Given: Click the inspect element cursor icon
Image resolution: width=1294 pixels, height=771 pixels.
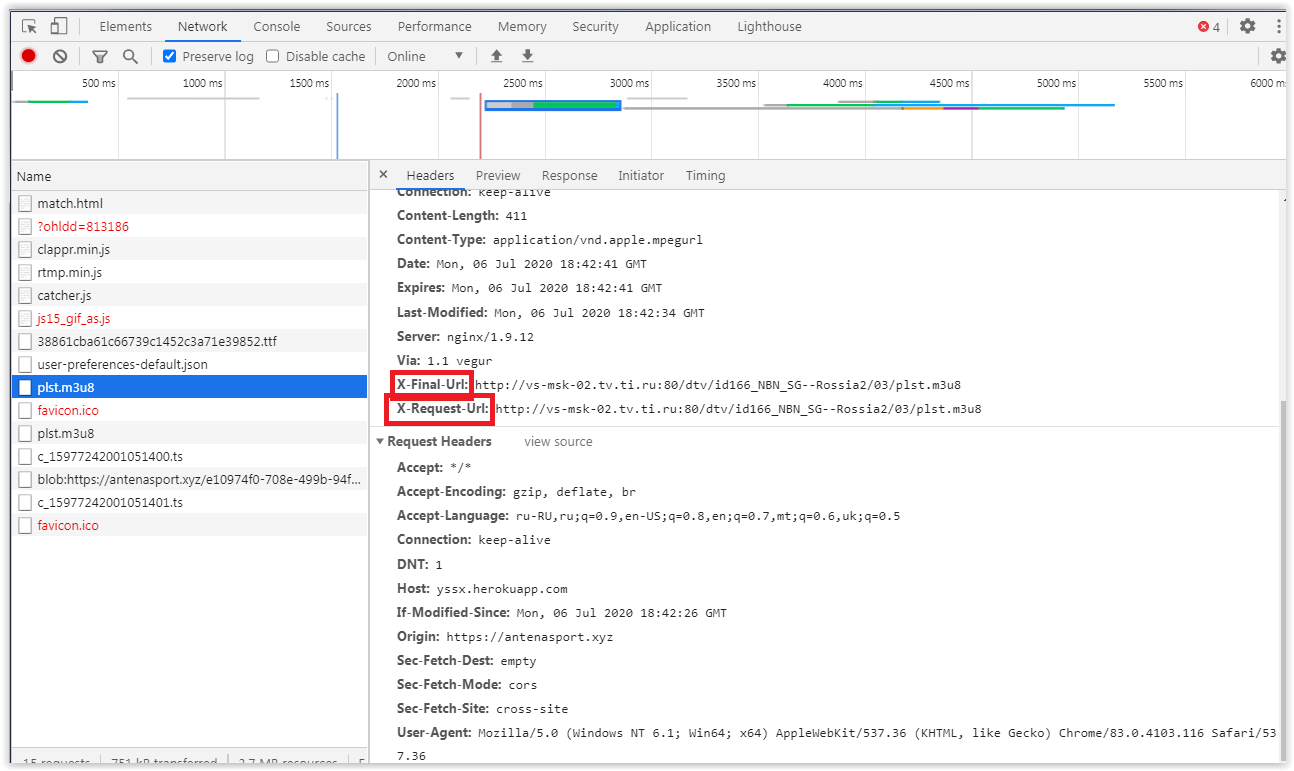Looking at the screenshot, I should pos(29,27).
